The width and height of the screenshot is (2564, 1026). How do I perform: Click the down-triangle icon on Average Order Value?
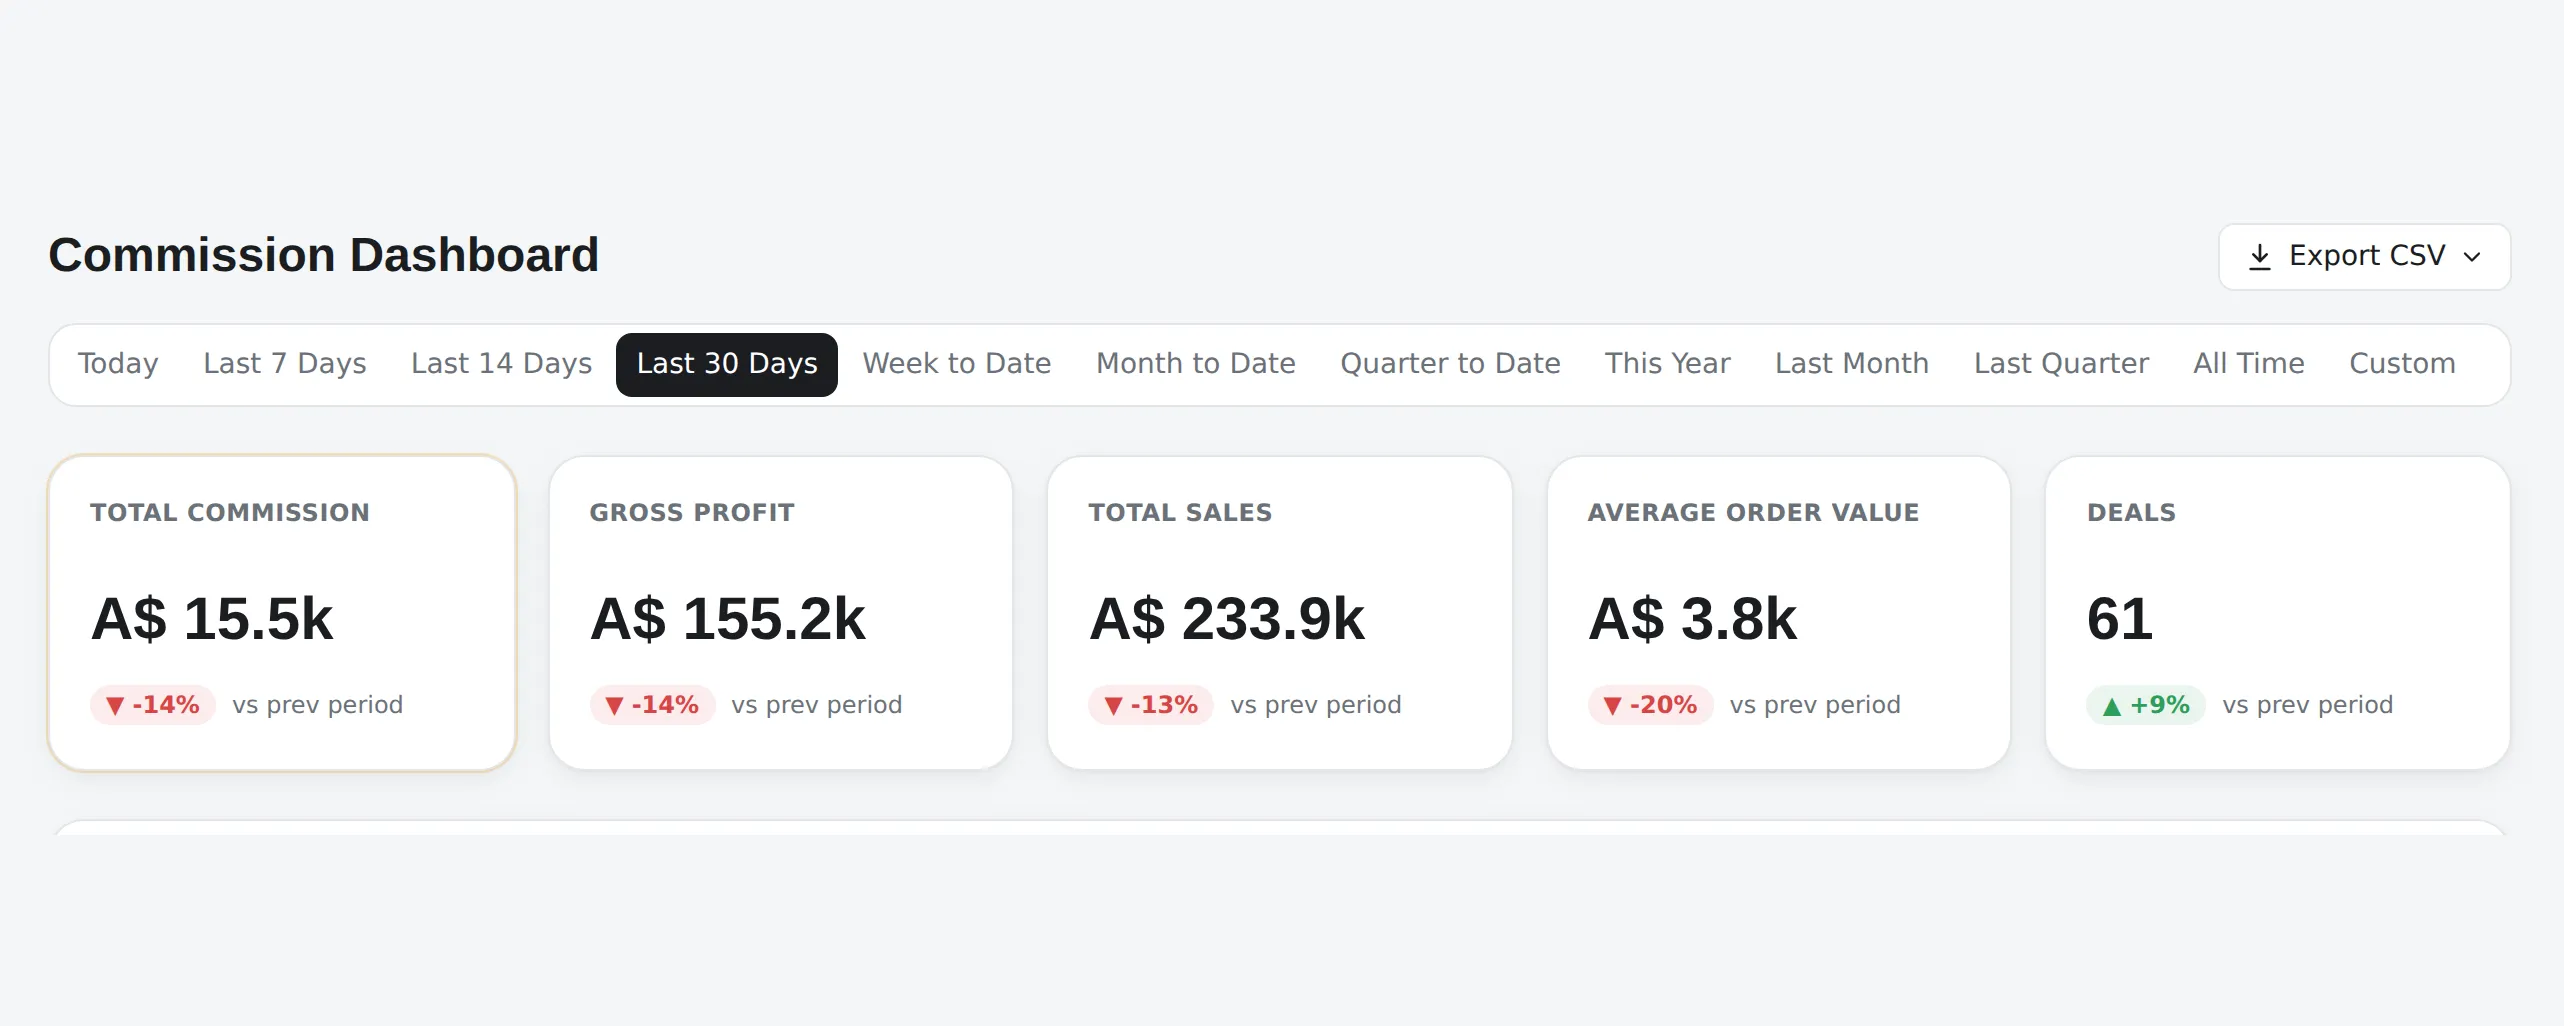pos(1612,706)
